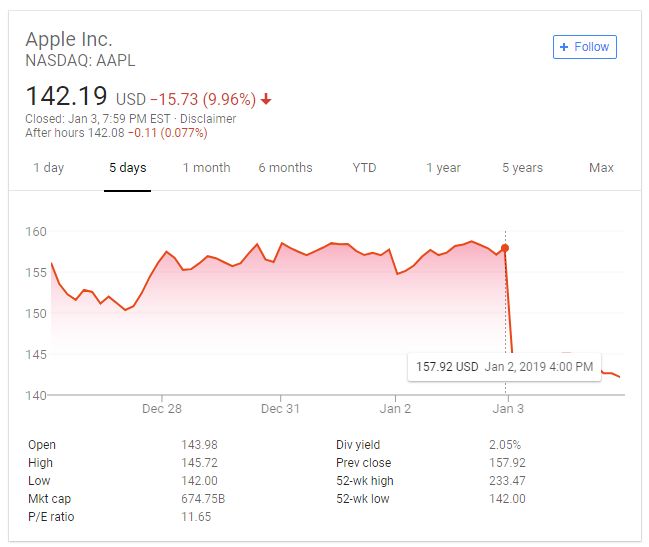Click the red down arrow icon
Image resolution: width=649 pixels, height=547 pixels.
click(266, 99)
